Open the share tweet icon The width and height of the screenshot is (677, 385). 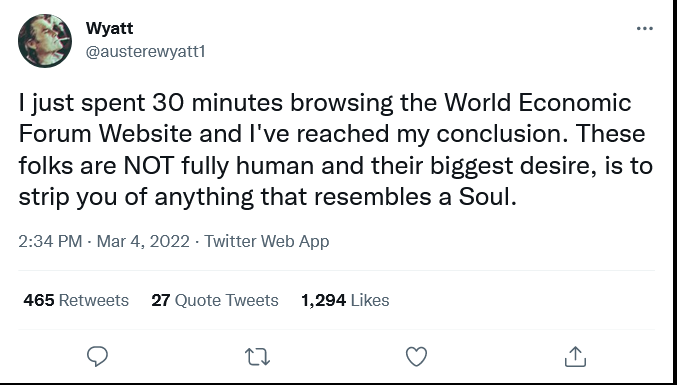pyautogui.click(x=576, y=356)
